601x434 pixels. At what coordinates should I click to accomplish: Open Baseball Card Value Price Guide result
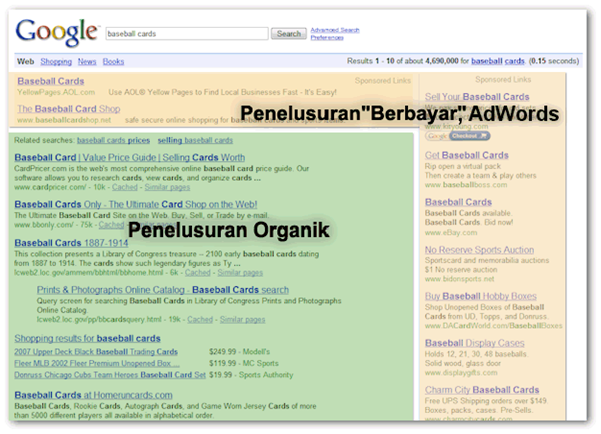[130, 158]
